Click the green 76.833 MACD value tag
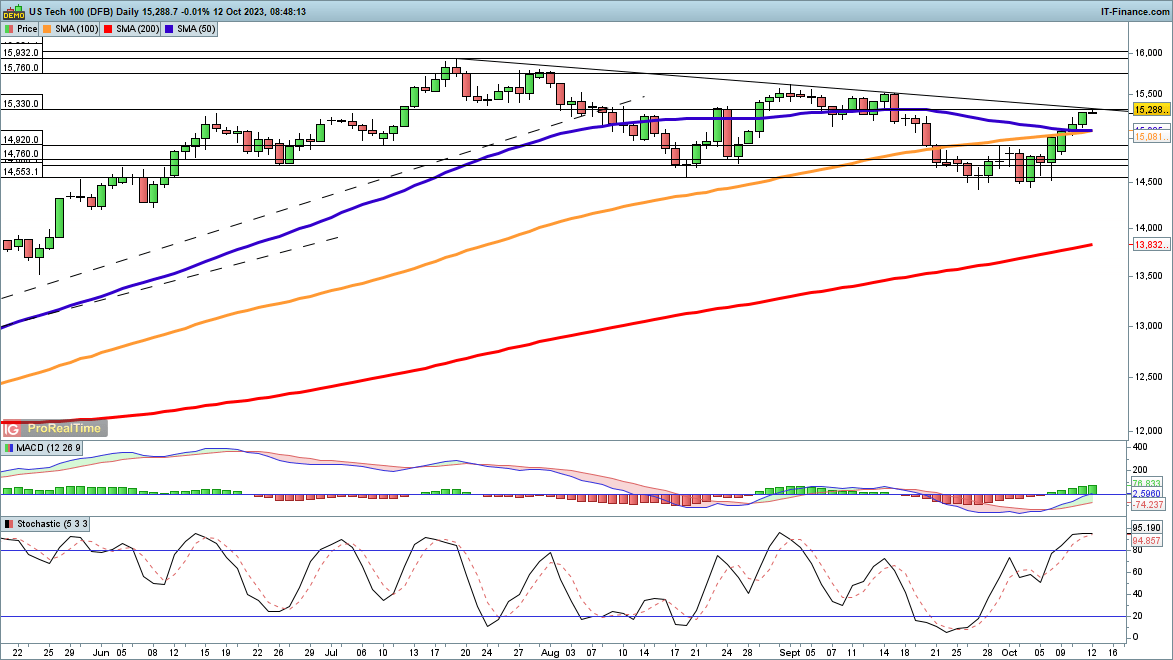This screenshot has height=660, width=1173. click(1147, 484)
